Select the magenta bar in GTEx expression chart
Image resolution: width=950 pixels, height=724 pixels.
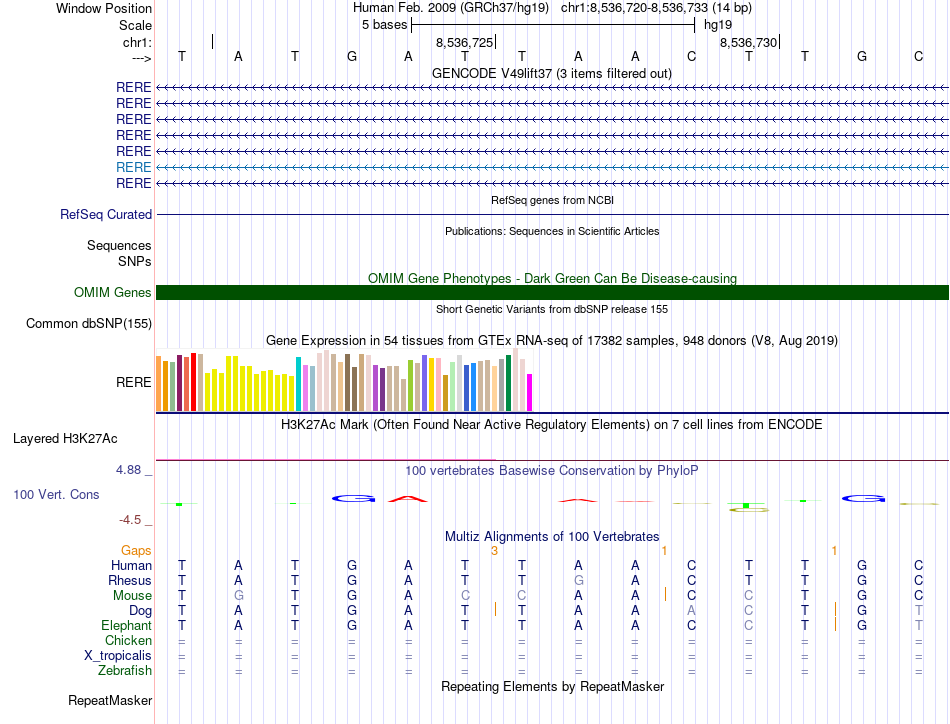[530, 391]
